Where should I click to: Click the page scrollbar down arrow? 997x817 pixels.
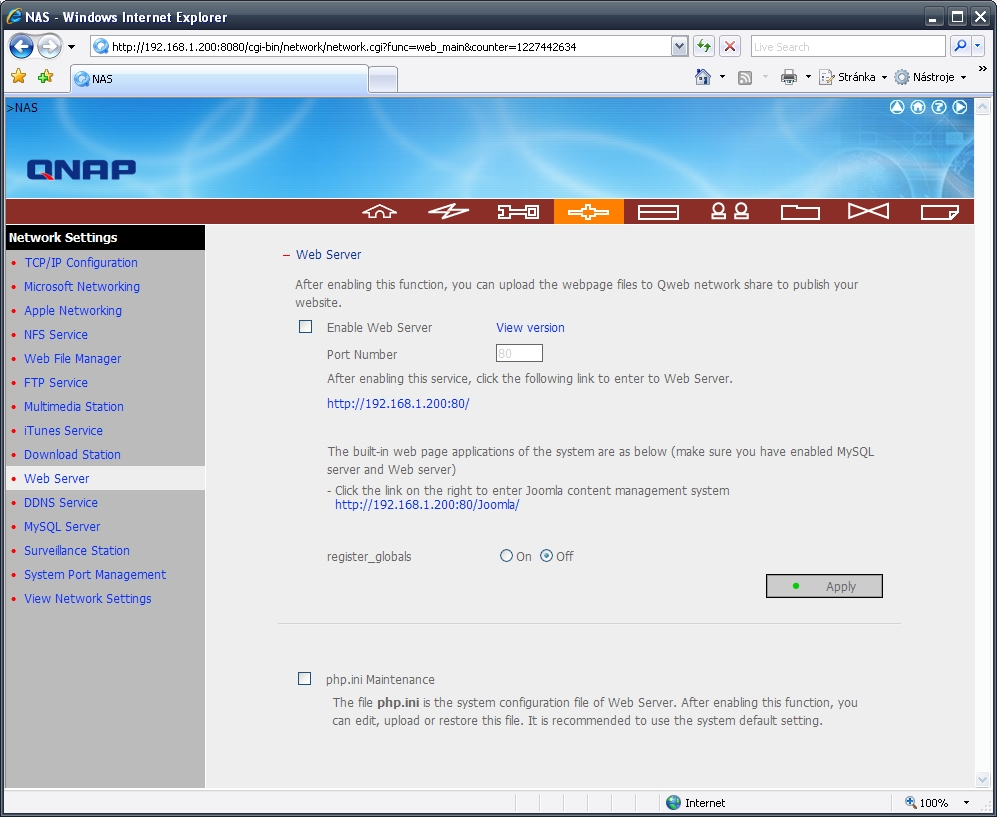tap(982, 779)
